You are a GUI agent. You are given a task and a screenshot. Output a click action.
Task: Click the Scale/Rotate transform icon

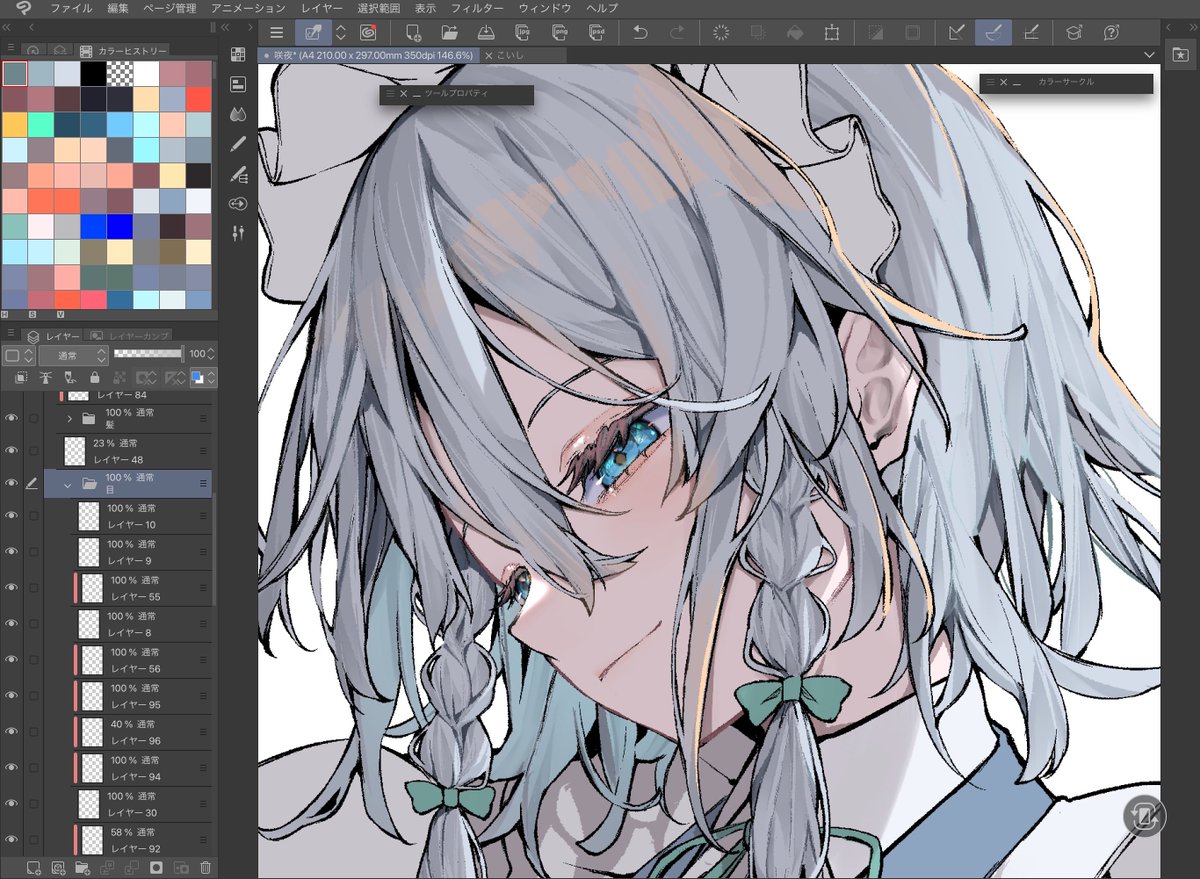click(x=831, y=33)
